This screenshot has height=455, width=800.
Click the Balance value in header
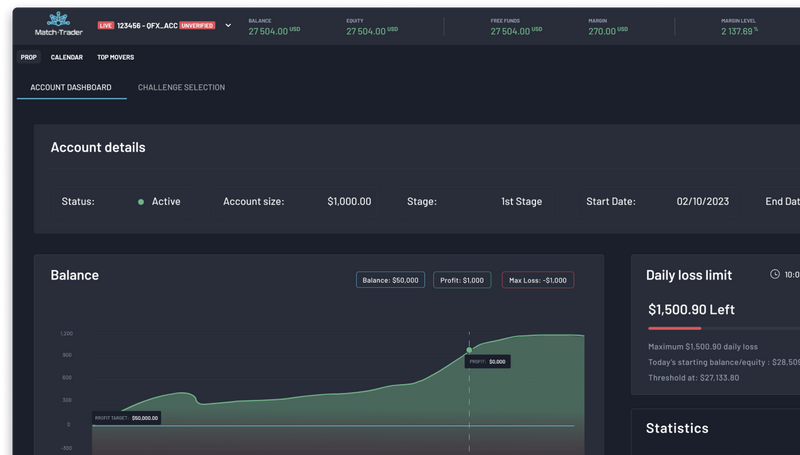point(268,32)
